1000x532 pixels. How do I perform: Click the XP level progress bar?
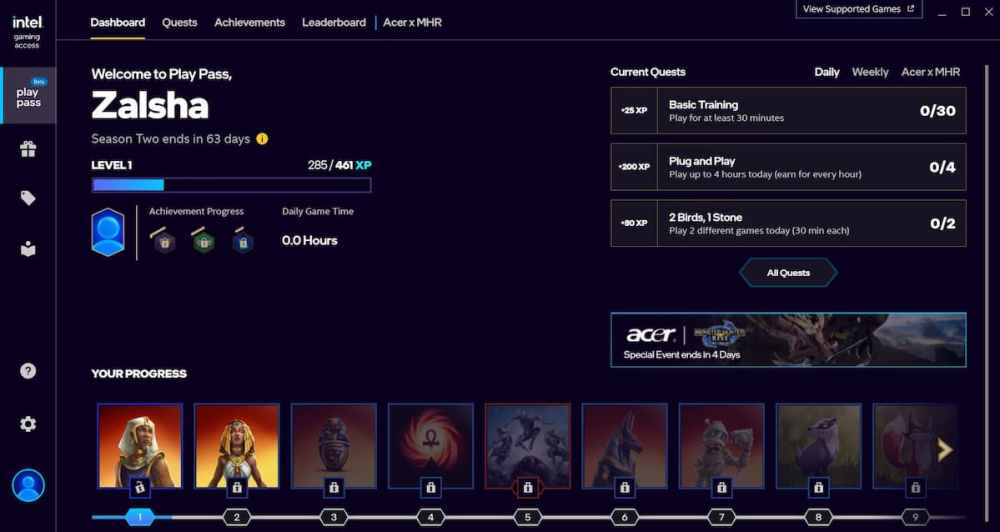coord(231,185)
